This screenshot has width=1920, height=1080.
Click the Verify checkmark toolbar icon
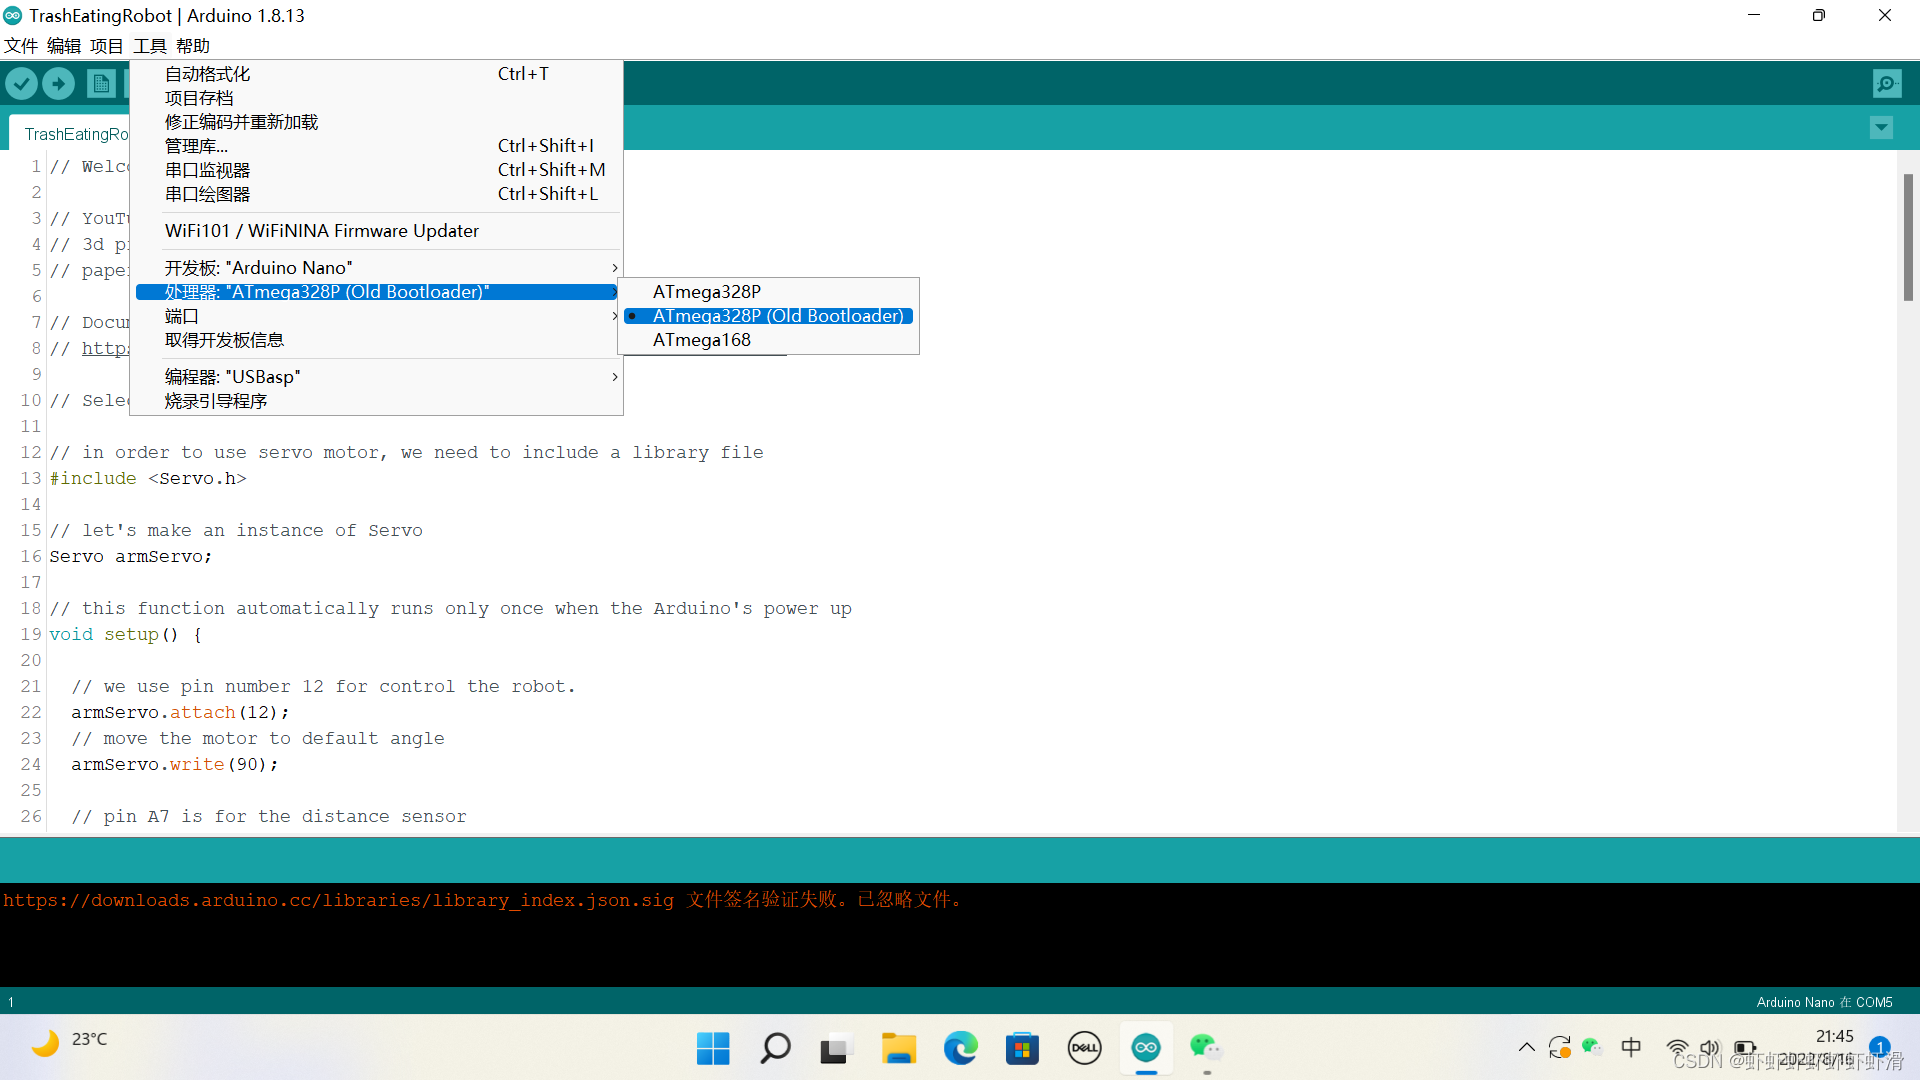pos(22,84)
